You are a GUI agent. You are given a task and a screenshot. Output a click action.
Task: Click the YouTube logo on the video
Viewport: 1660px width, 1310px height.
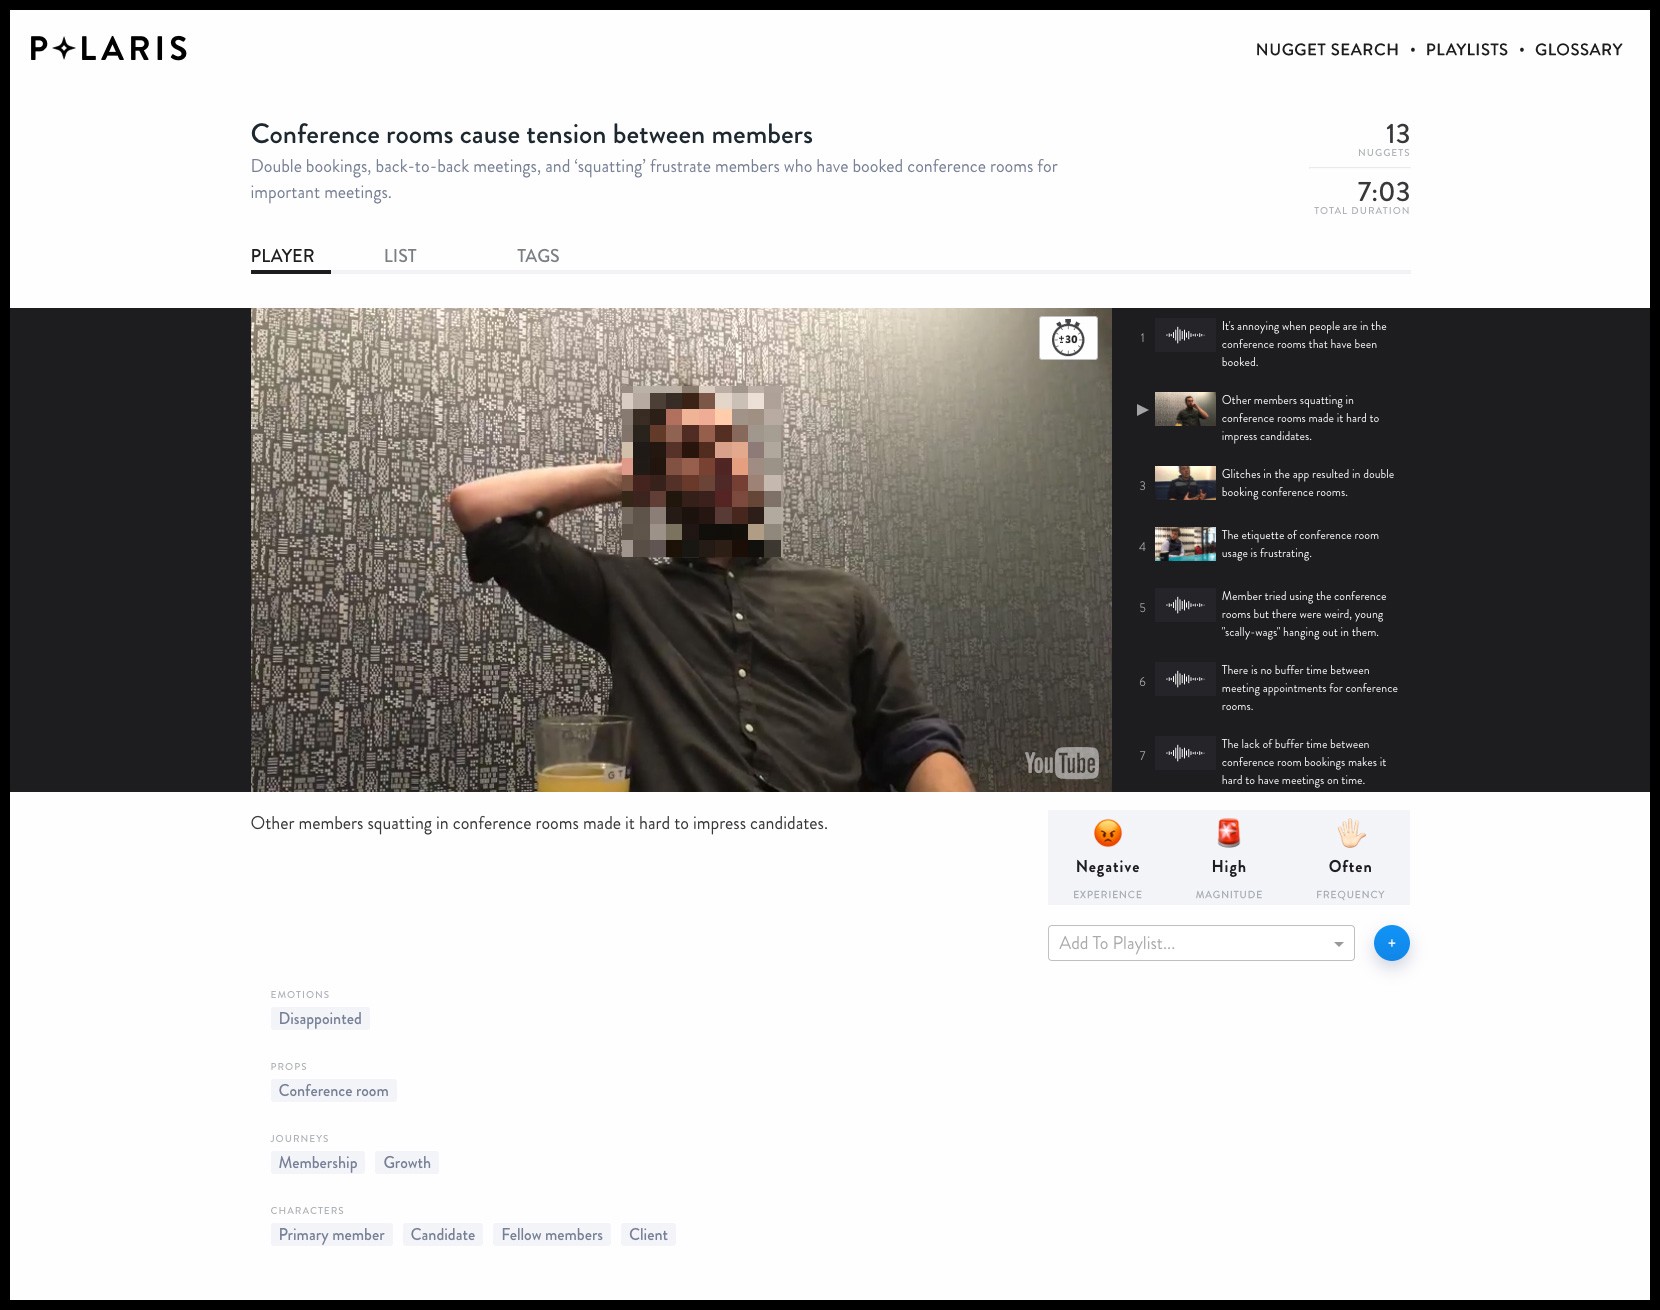[1060, 763]
